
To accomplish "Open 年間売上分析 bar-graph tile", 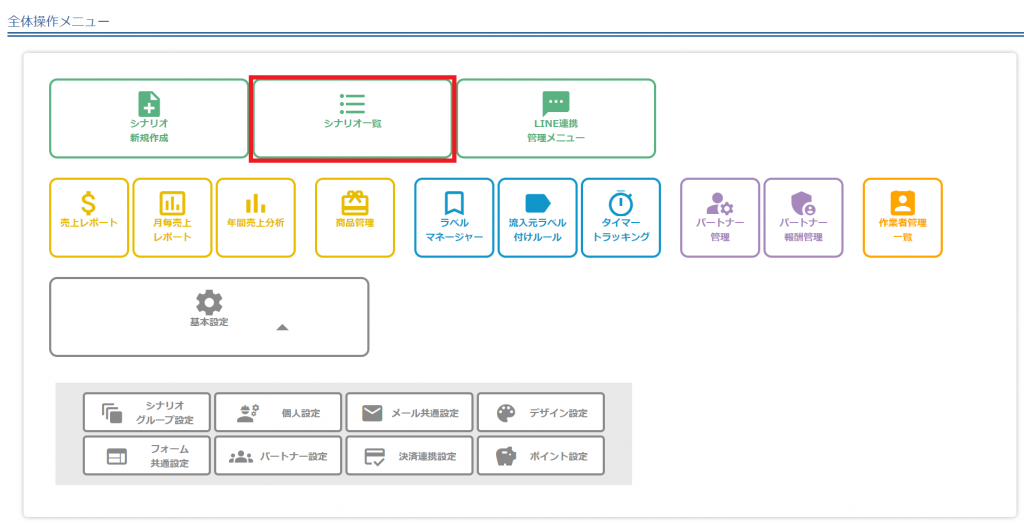I will click(x=256, y=218).
